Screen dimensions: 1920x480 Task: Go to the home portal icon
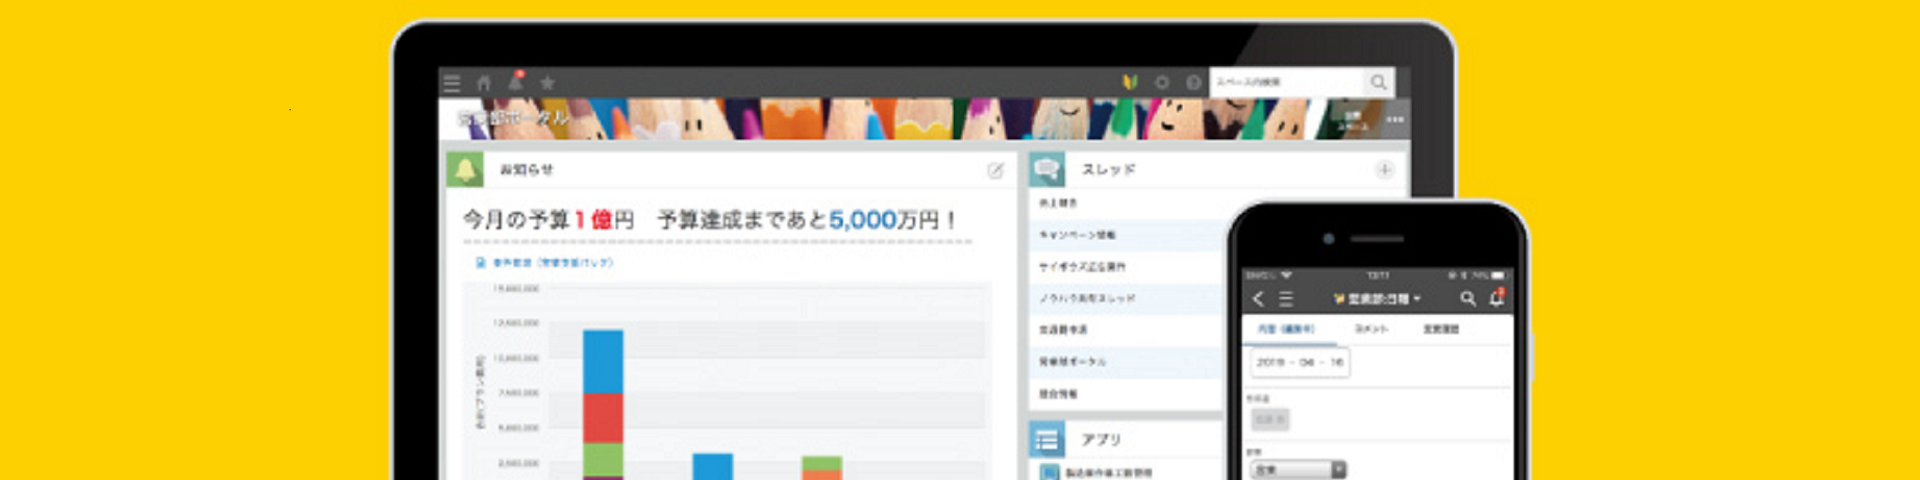click(484, 83)
